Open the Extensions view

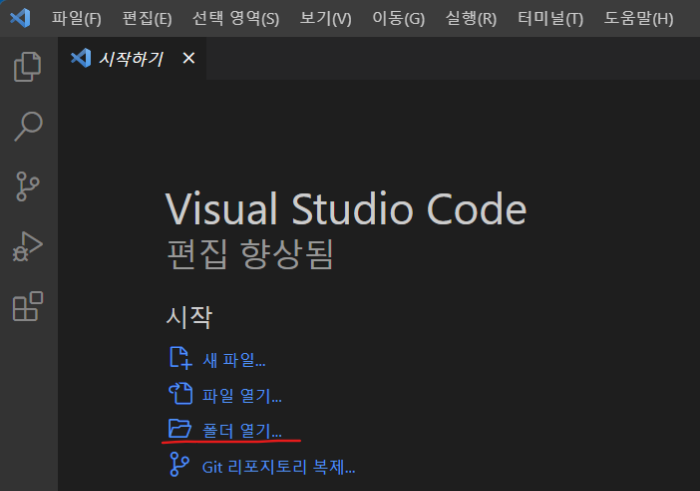28,306
